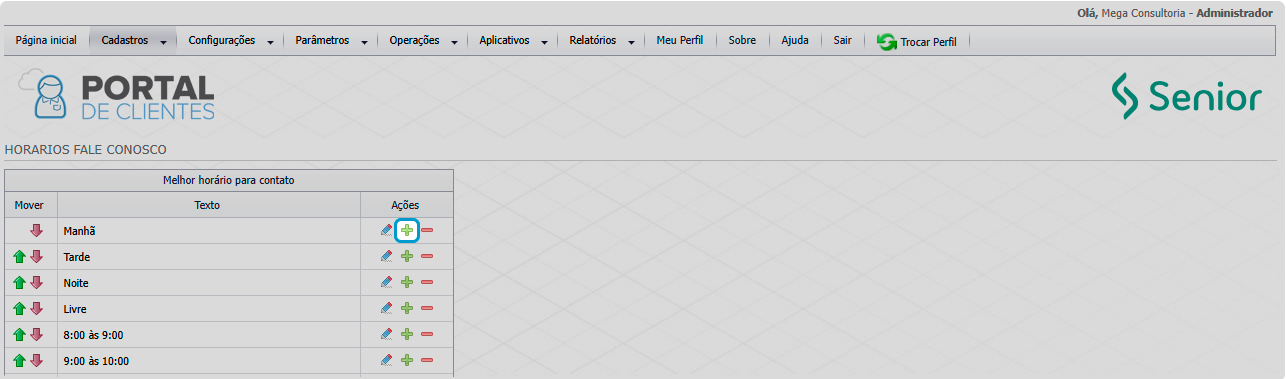Screen dimensions: 1286x379
Task: Delete the 8:00 às 9:00 entry
Action: click(427, 335)
